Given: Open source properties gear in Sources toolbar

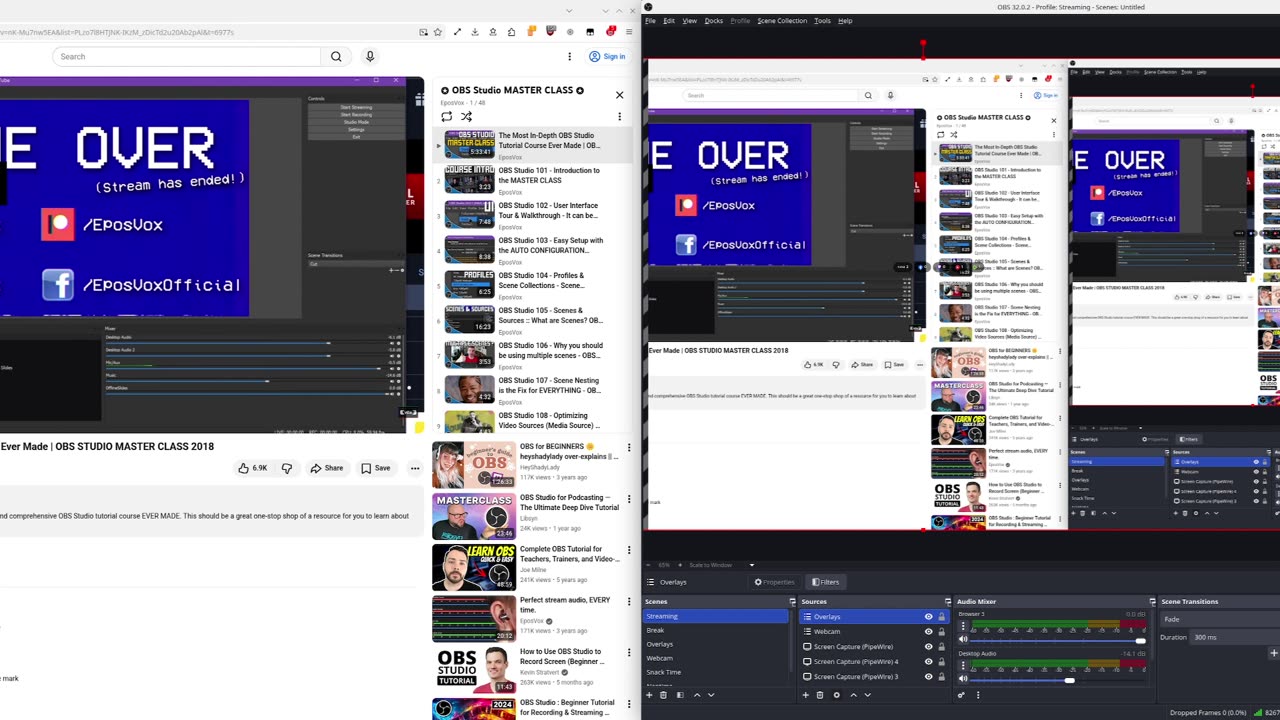Looking at the screenshot, I should coord(837,695).
